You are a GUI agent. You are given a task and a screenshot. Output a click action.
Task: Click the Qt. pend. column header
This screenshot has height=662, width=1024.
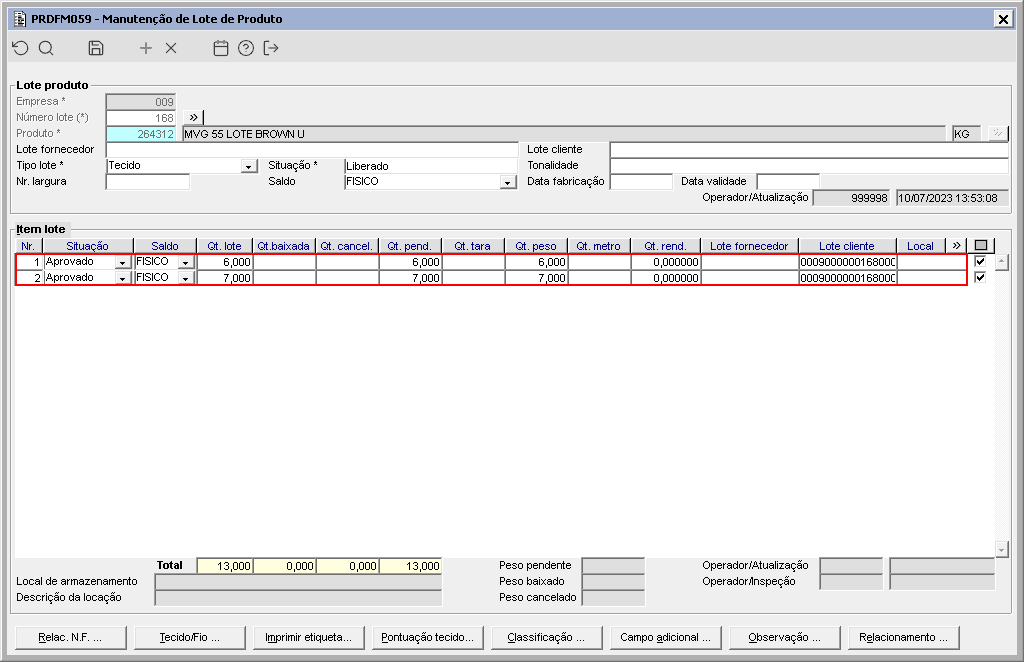click(x=409, y=246)
